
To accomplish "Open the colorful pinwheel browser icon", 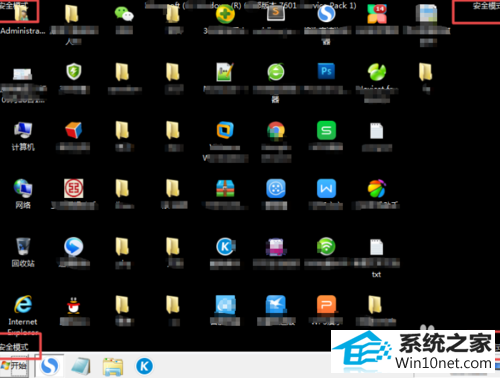I will 377,188.
